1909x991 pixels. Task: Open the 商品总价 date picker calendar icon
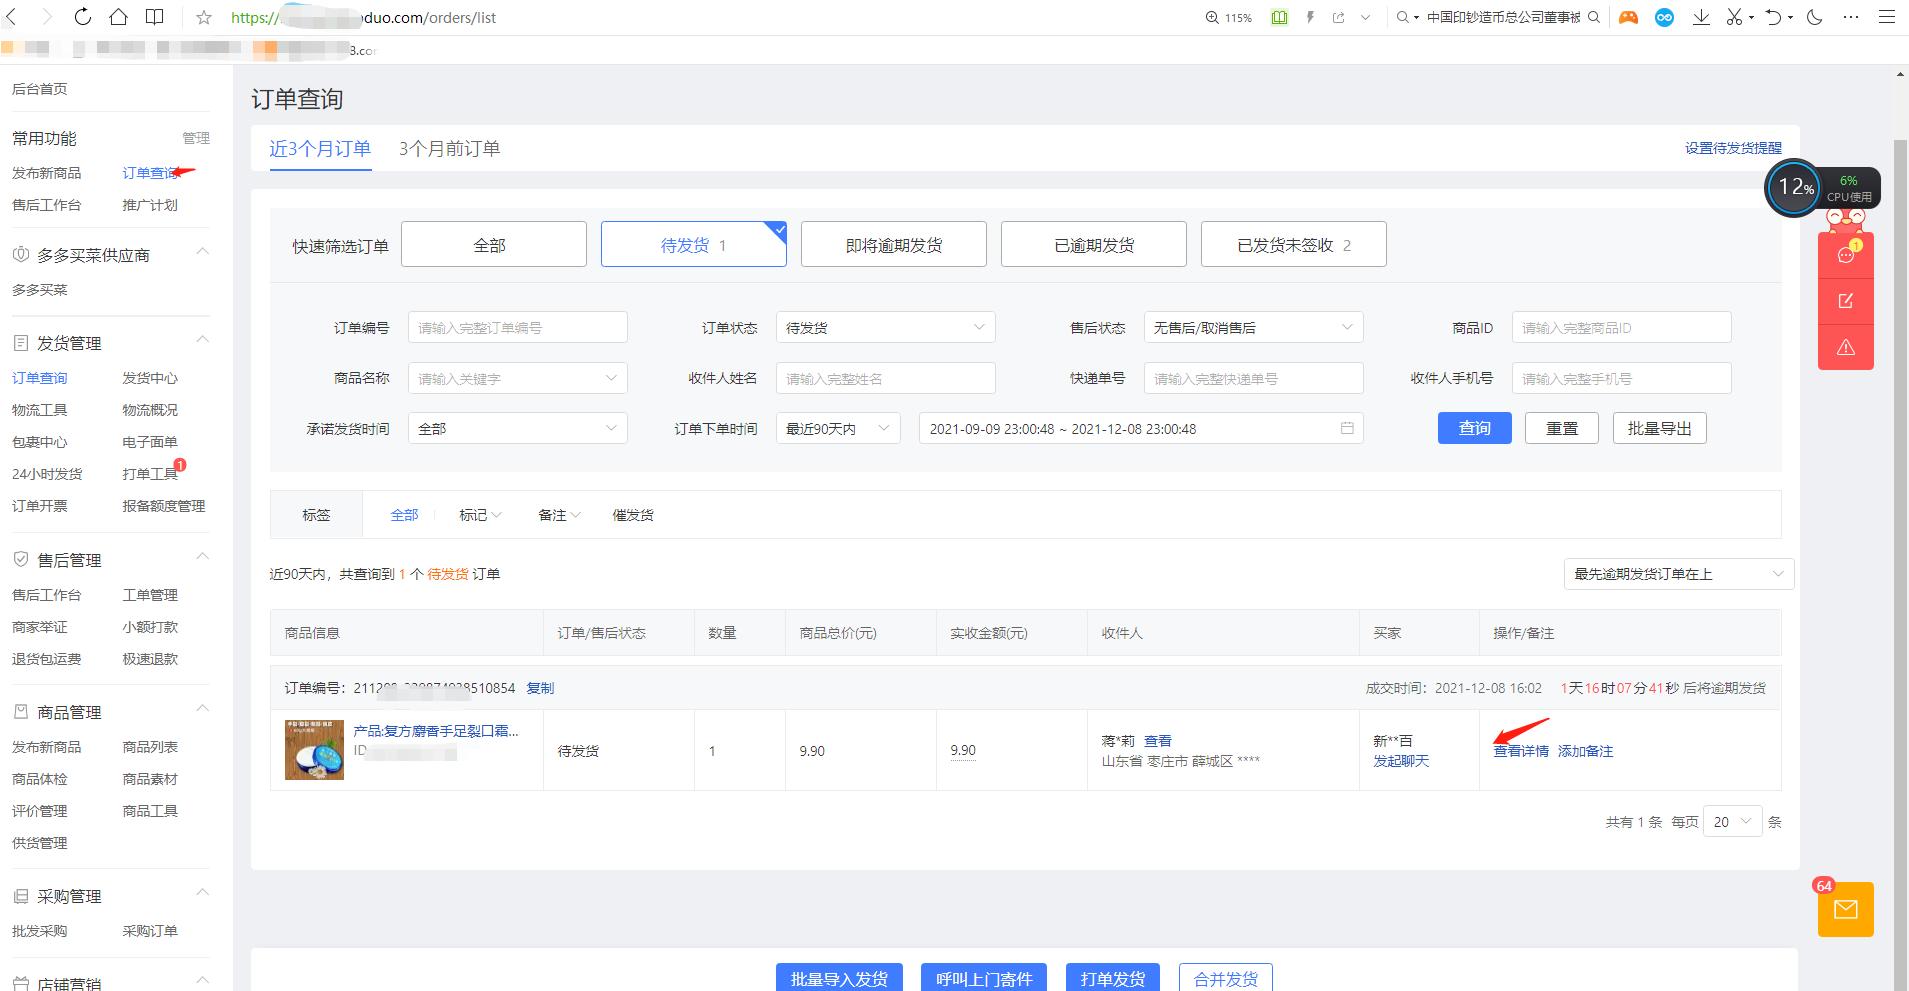1348,428
